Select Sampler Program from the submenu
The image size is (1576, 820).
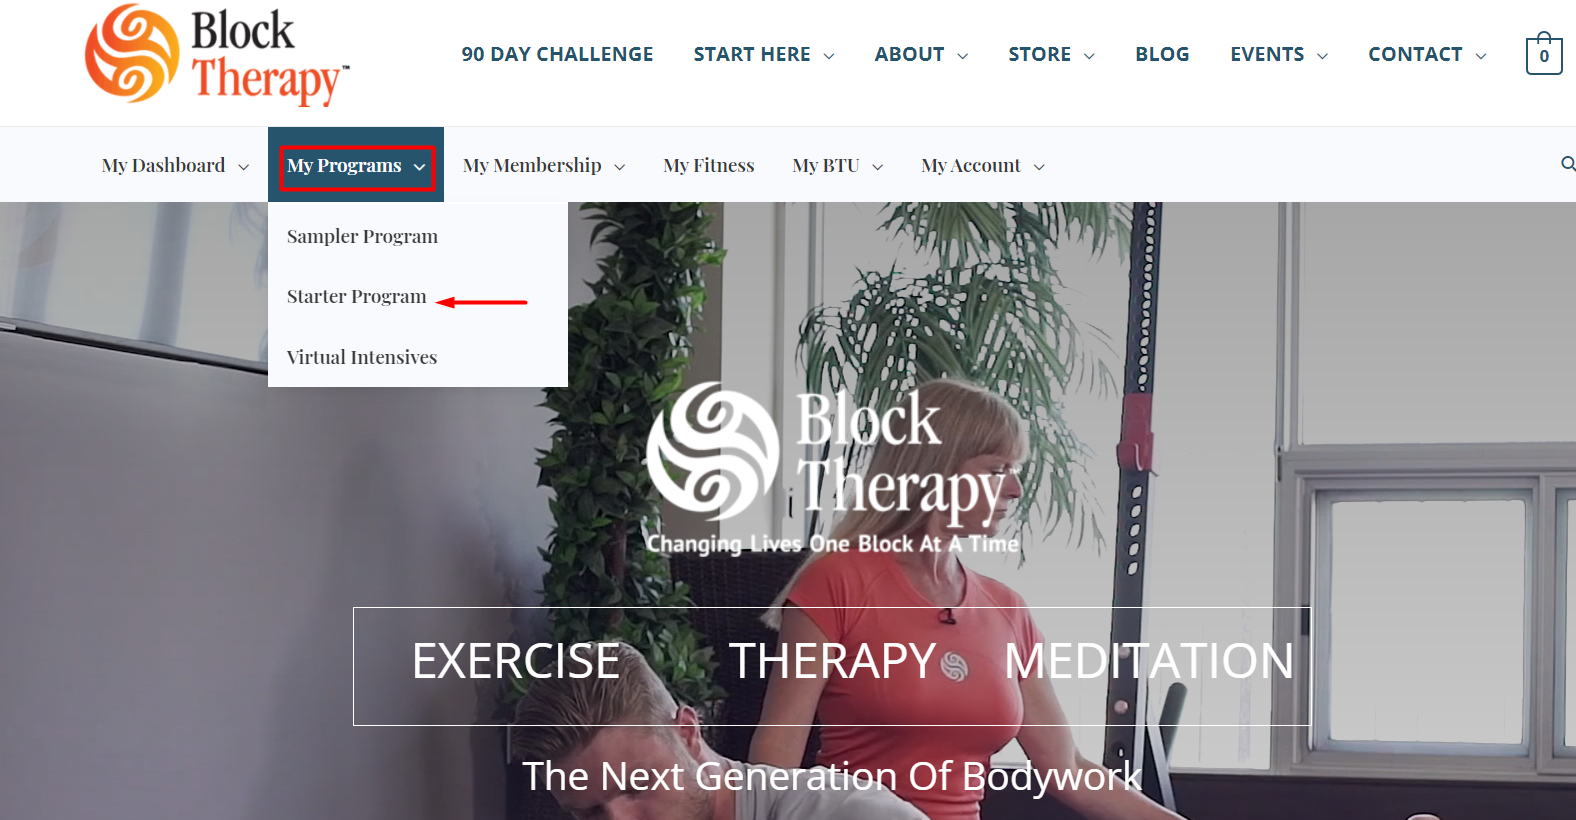pos(362,236)
